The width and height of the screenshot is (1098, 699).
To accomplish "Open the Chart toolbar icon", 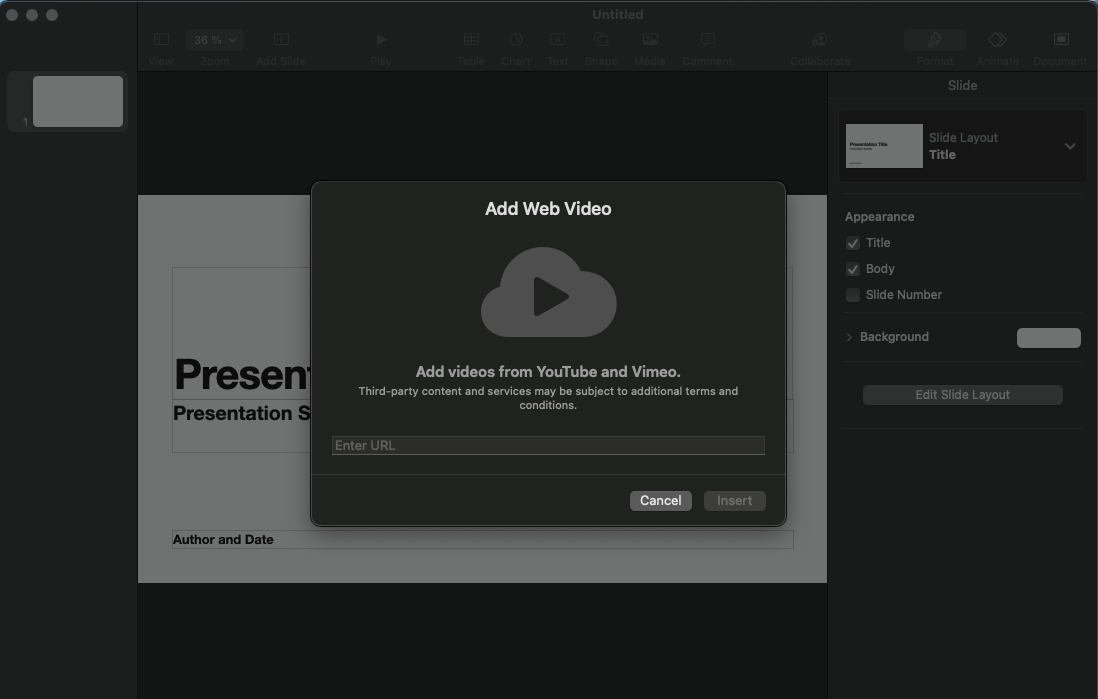I will point(516,40).
